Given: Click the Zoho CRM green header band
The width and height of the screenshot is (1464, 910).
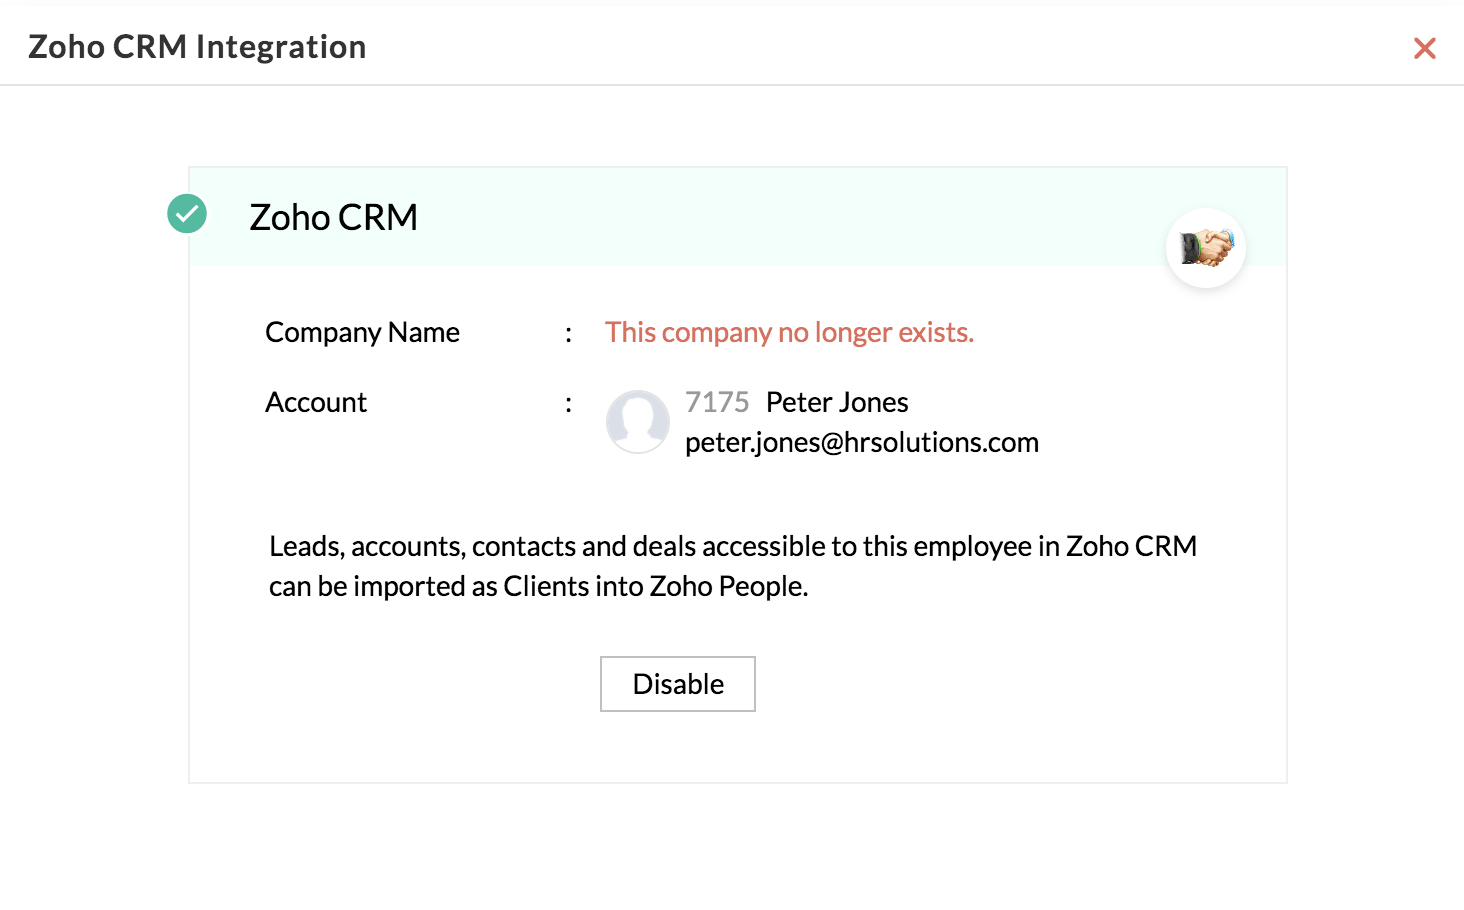Looking at the screenshot, I should 738,217.
